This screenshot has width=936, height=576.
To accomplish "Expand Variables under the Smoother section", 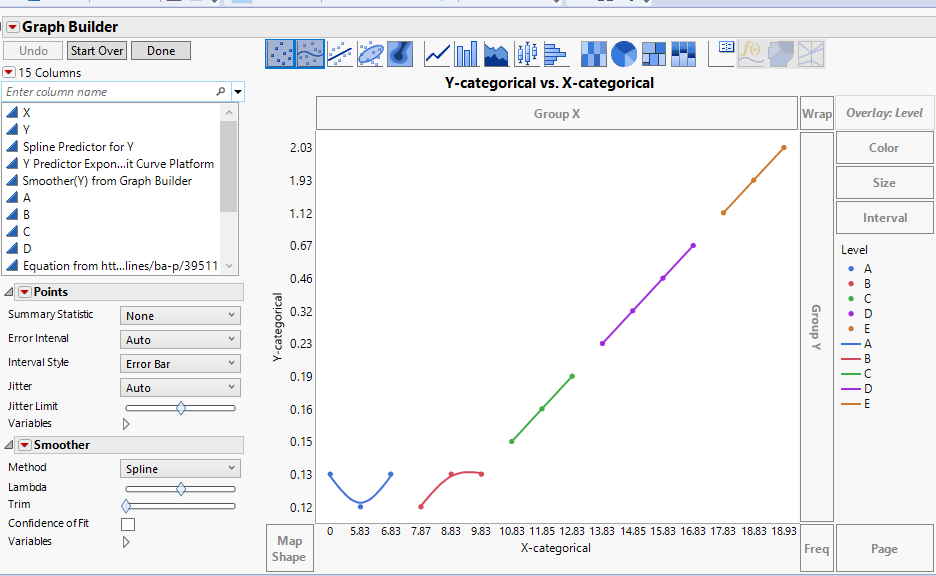I will [x=126, y=542].
